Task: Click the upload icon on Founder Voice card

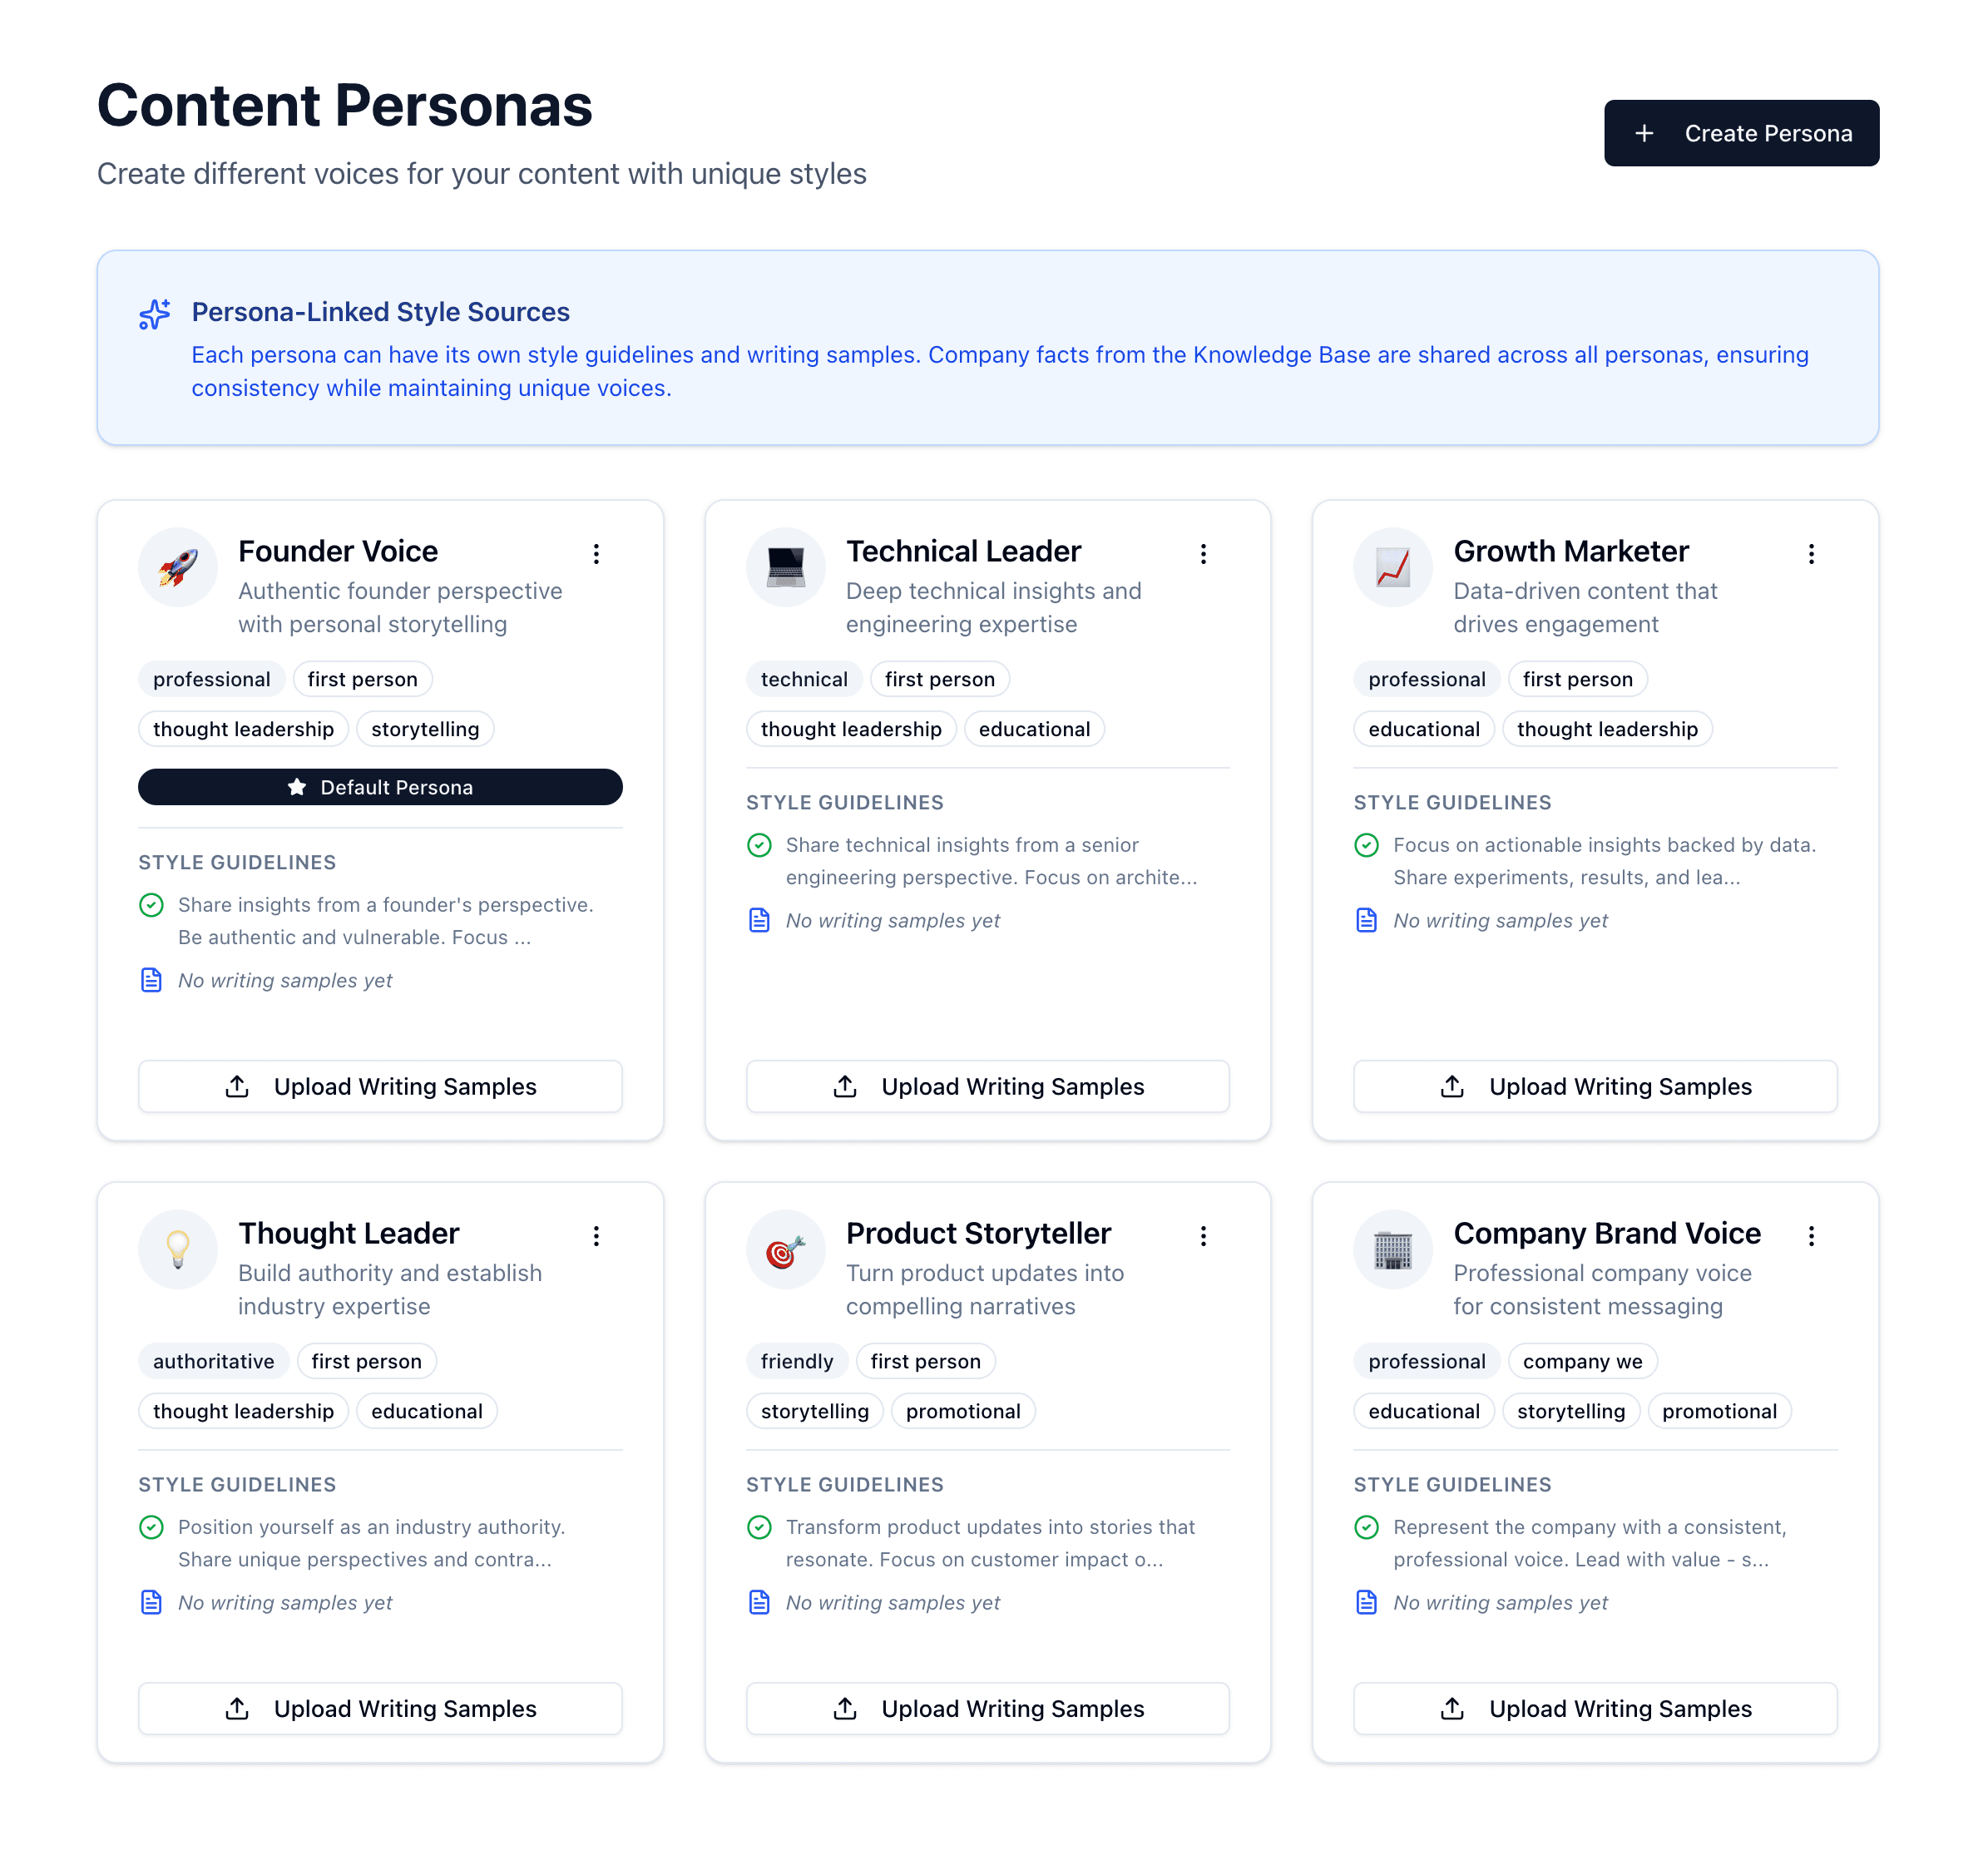Action: click(238, 1086)
